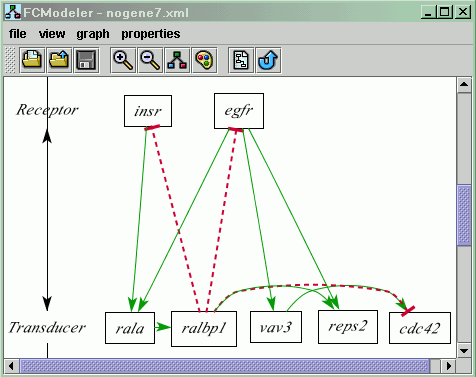Open the file menu
This screenshot has width=476, height=377.
tap(18, 34)
